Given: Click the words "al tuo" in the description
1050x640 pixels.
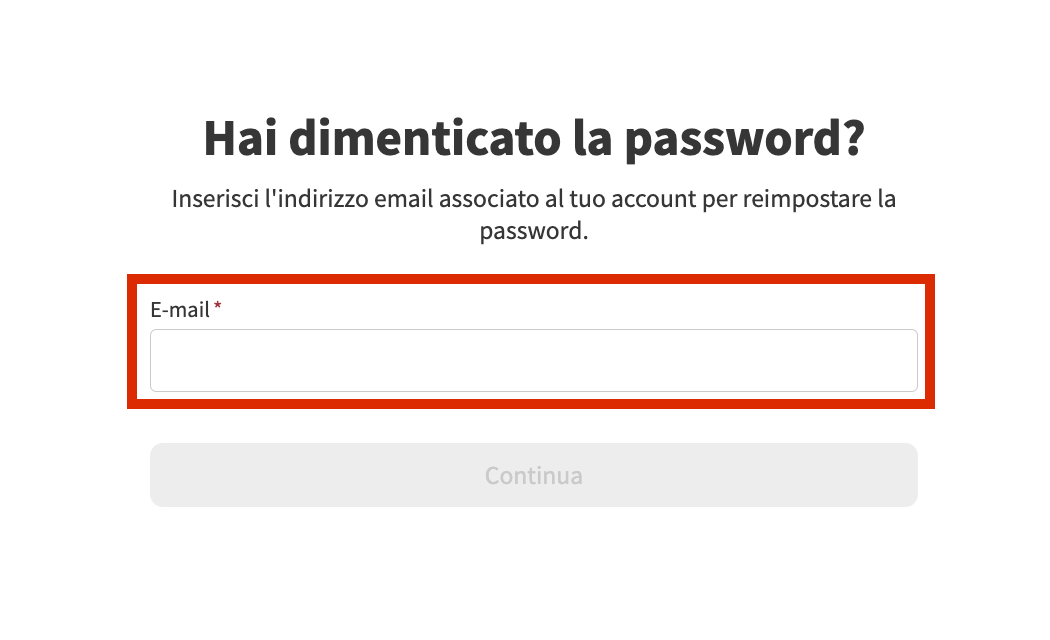Looking at the screenshot, I should pos(574,199).
